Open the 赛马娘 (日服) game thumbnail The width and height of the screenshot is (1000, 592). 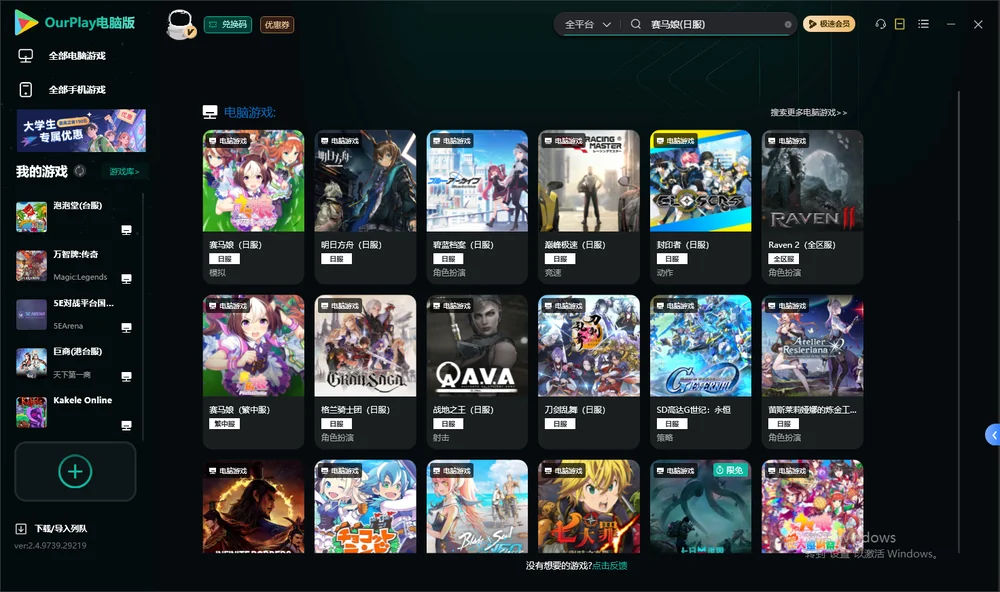pos(253,181)
